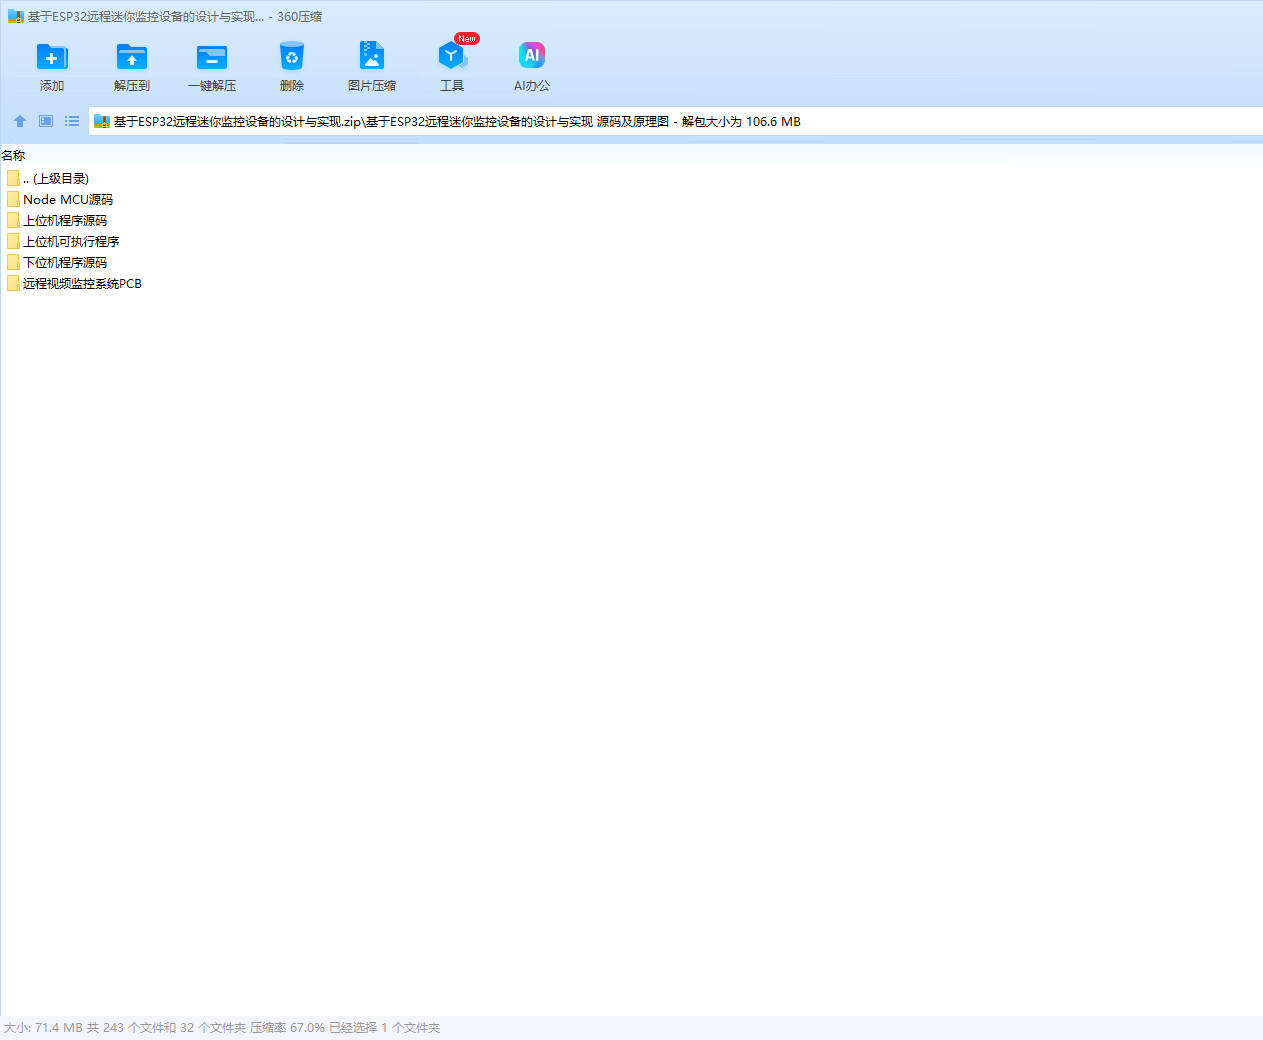The width and height of the screenshot is (1263, 1040).
Task: Click the folder icon of 上位机可执行程序
Action: [13, 241]
